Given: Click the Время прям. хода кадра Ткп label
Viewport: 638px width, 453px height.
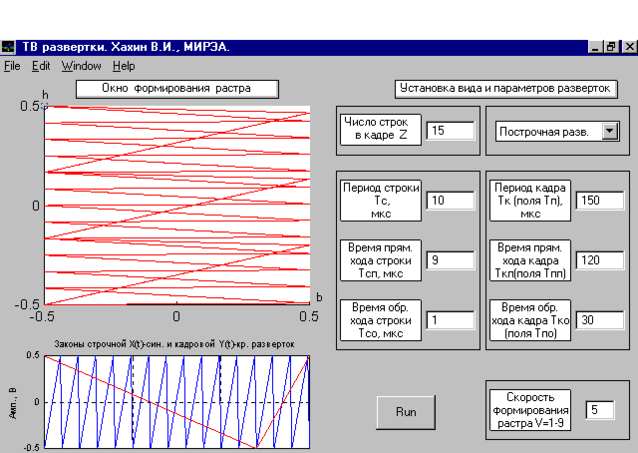Looking at the screenshot, I should tap(530, 260).
